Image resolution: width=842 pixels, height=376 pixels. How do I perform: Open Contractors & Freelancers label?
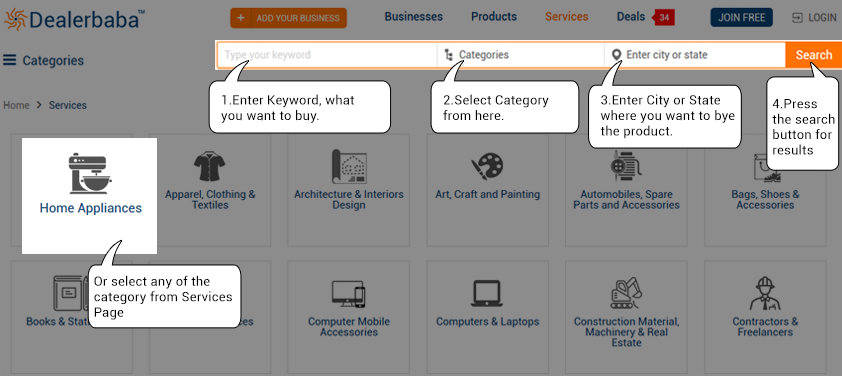(765, 327)
